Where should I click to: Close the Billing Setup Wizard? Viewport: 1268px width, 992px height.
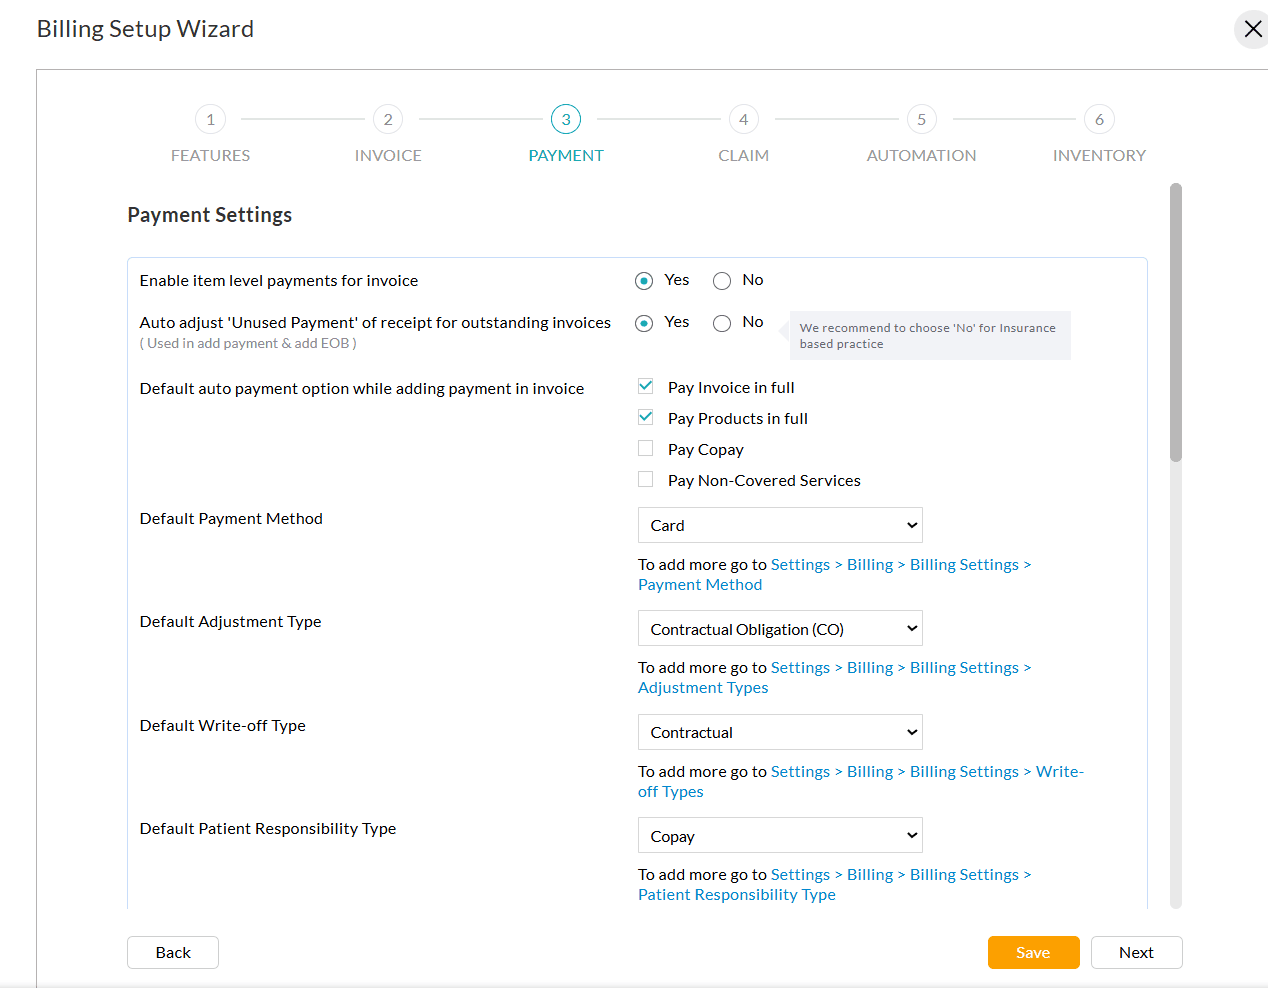click(x=1252, y=29)
